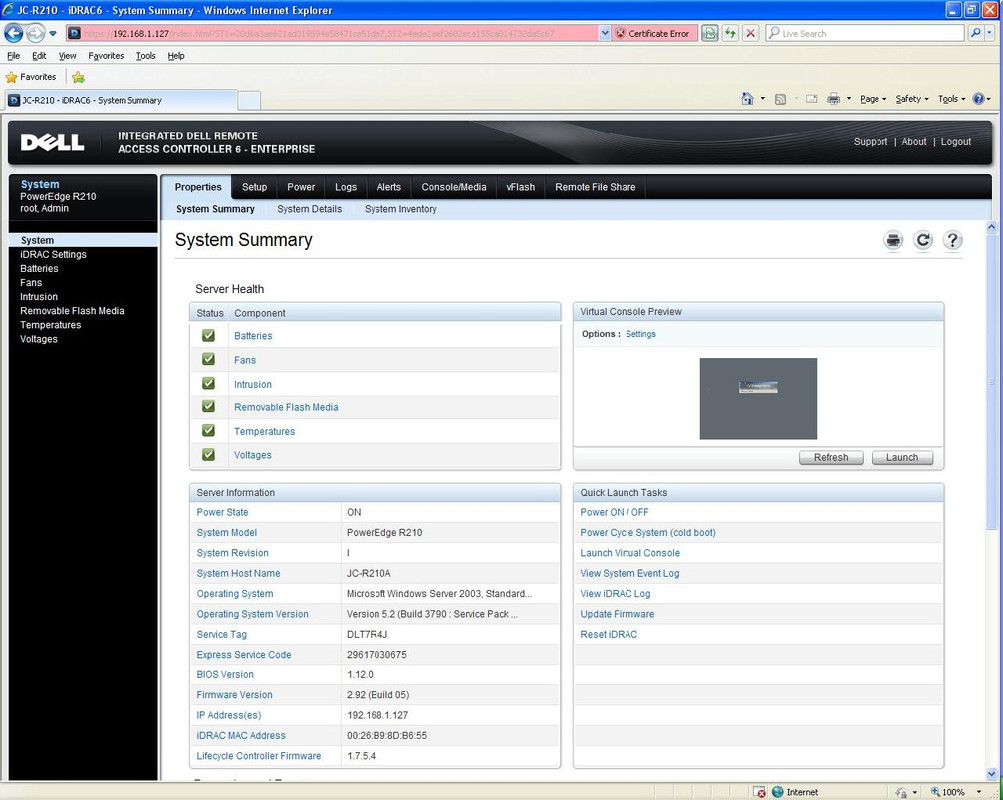Click the green refresh arrows icon in address bar
1003x800 pixels.
(730, 33)
